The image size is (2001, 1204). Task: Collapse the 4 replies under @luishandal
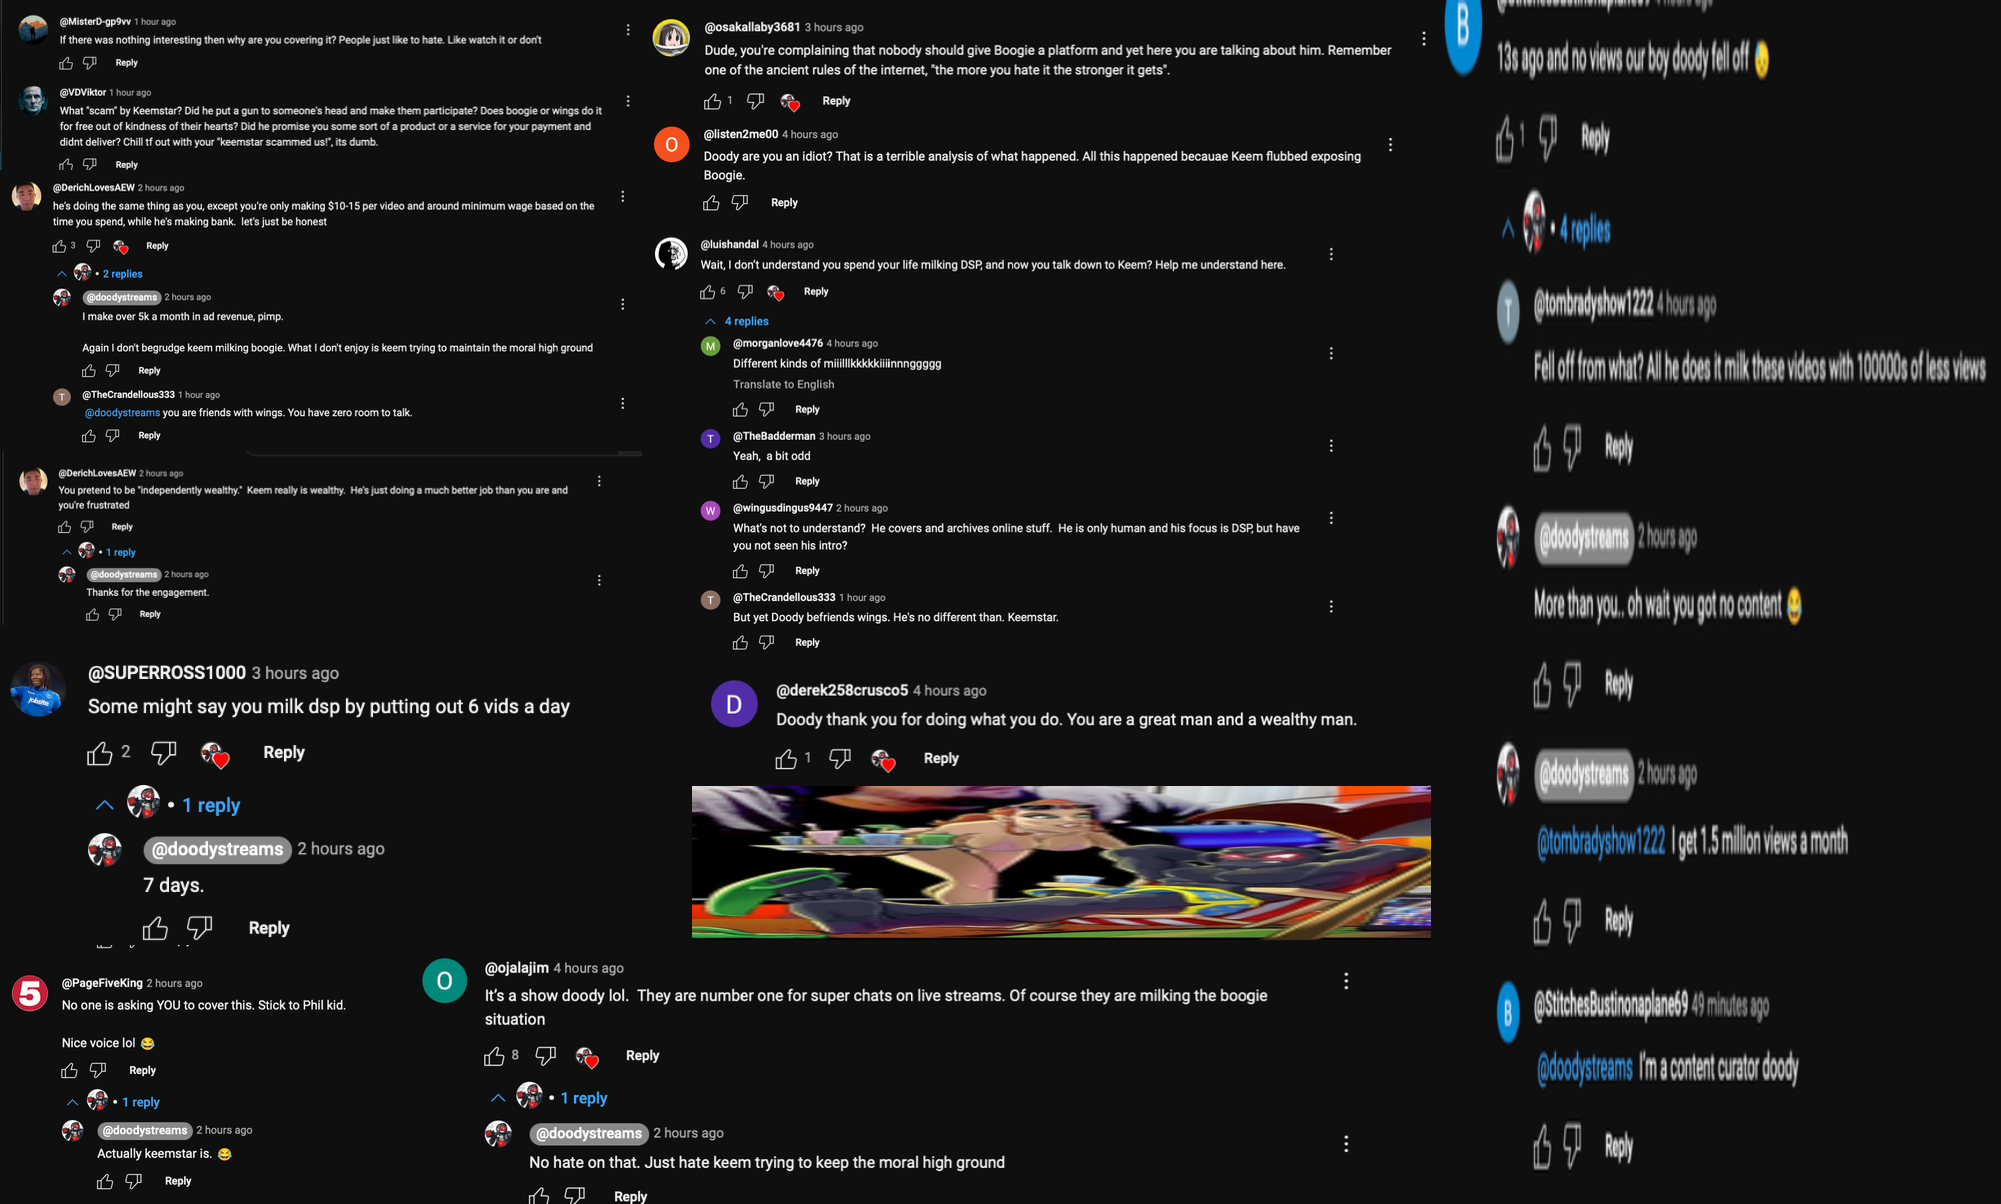click(x=737, y=321)
